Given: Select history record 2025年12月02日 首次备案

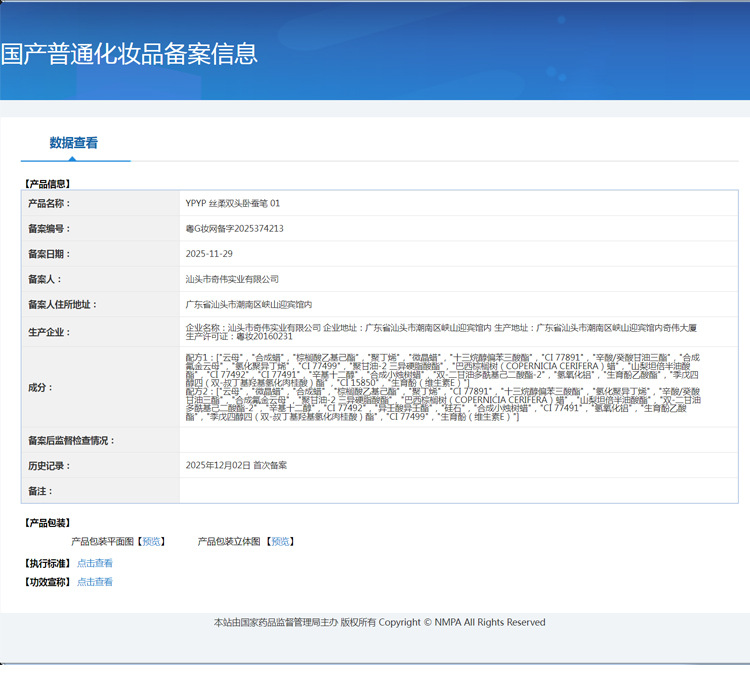Looking at the screenshot, I should (236, 465).
